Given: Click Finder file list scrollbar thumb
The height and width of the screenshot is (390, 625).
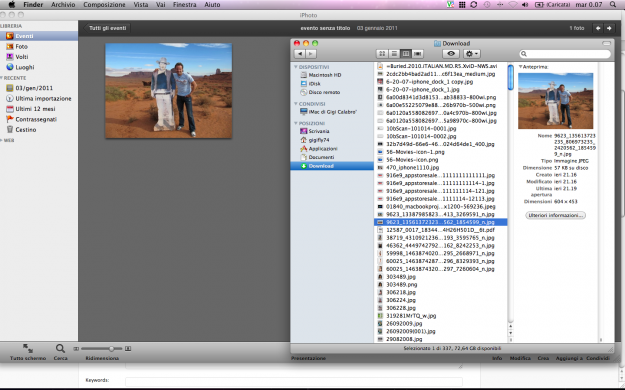Looking at the screenshot, I should 511,77.
